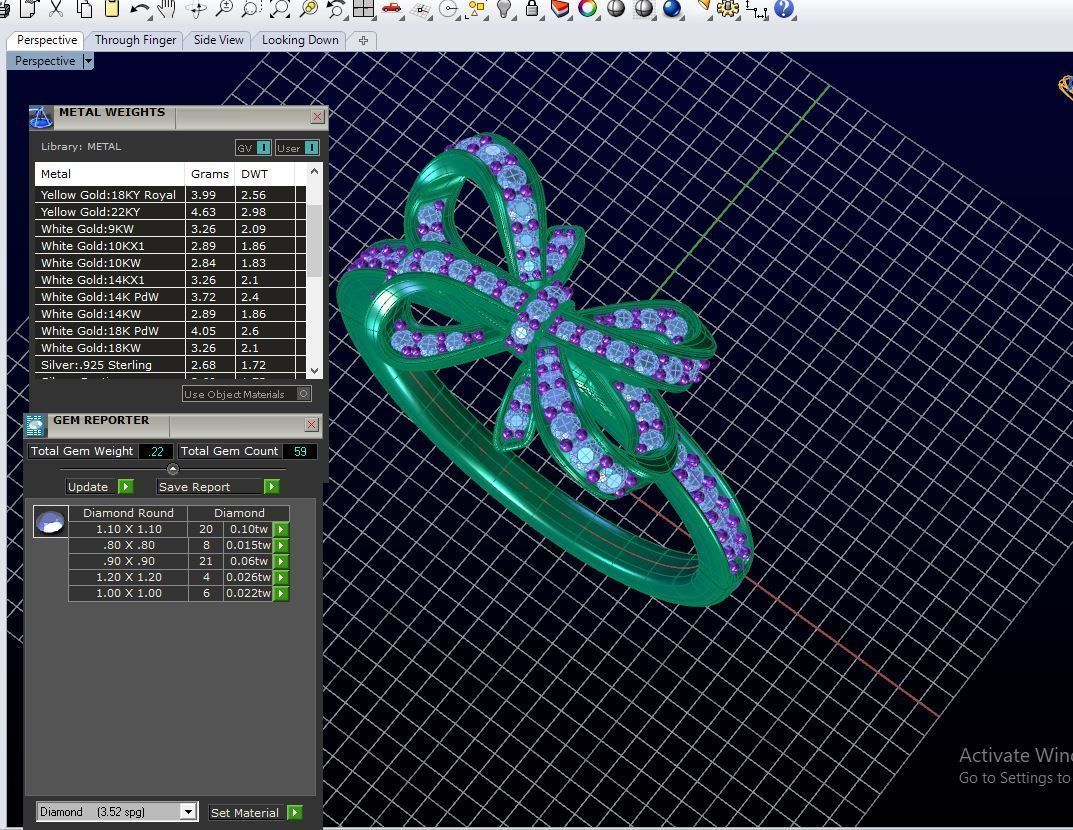Click the metal list scroll down arrow
1073x830 pixels.
click(314, 370)
